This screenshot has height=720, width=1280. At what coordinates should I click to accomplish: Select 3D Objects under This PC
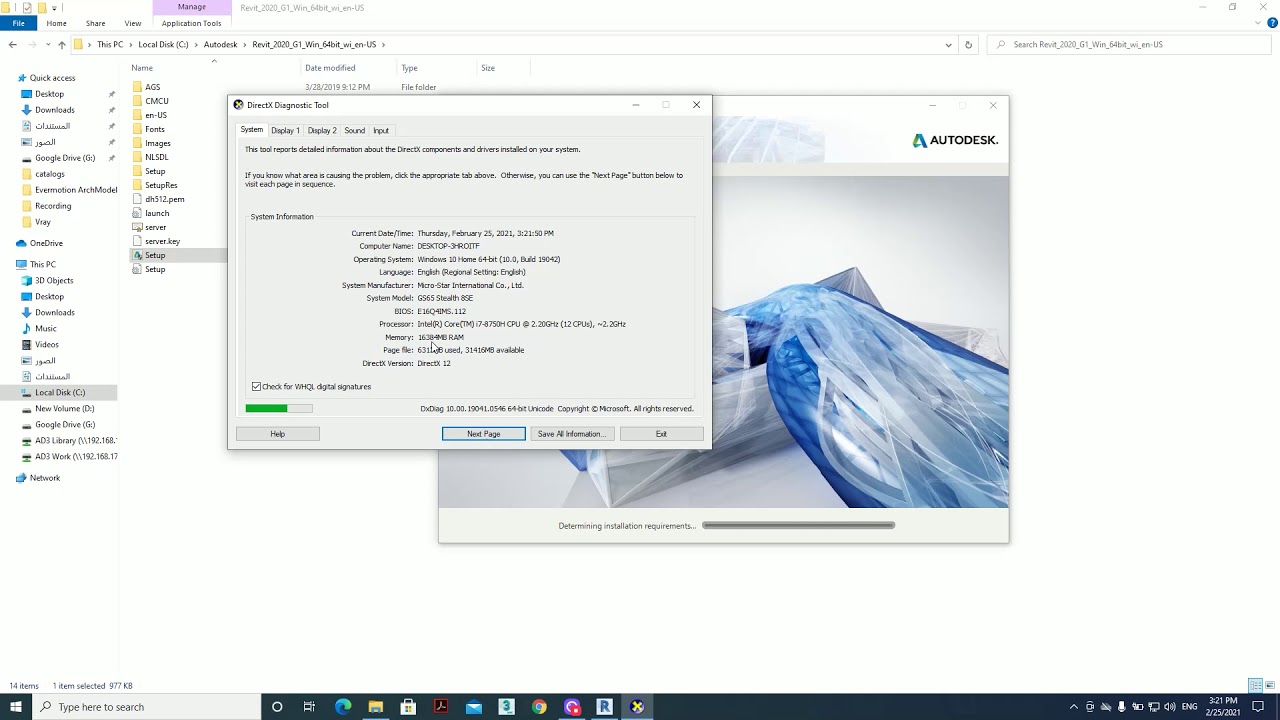point(54,280)
